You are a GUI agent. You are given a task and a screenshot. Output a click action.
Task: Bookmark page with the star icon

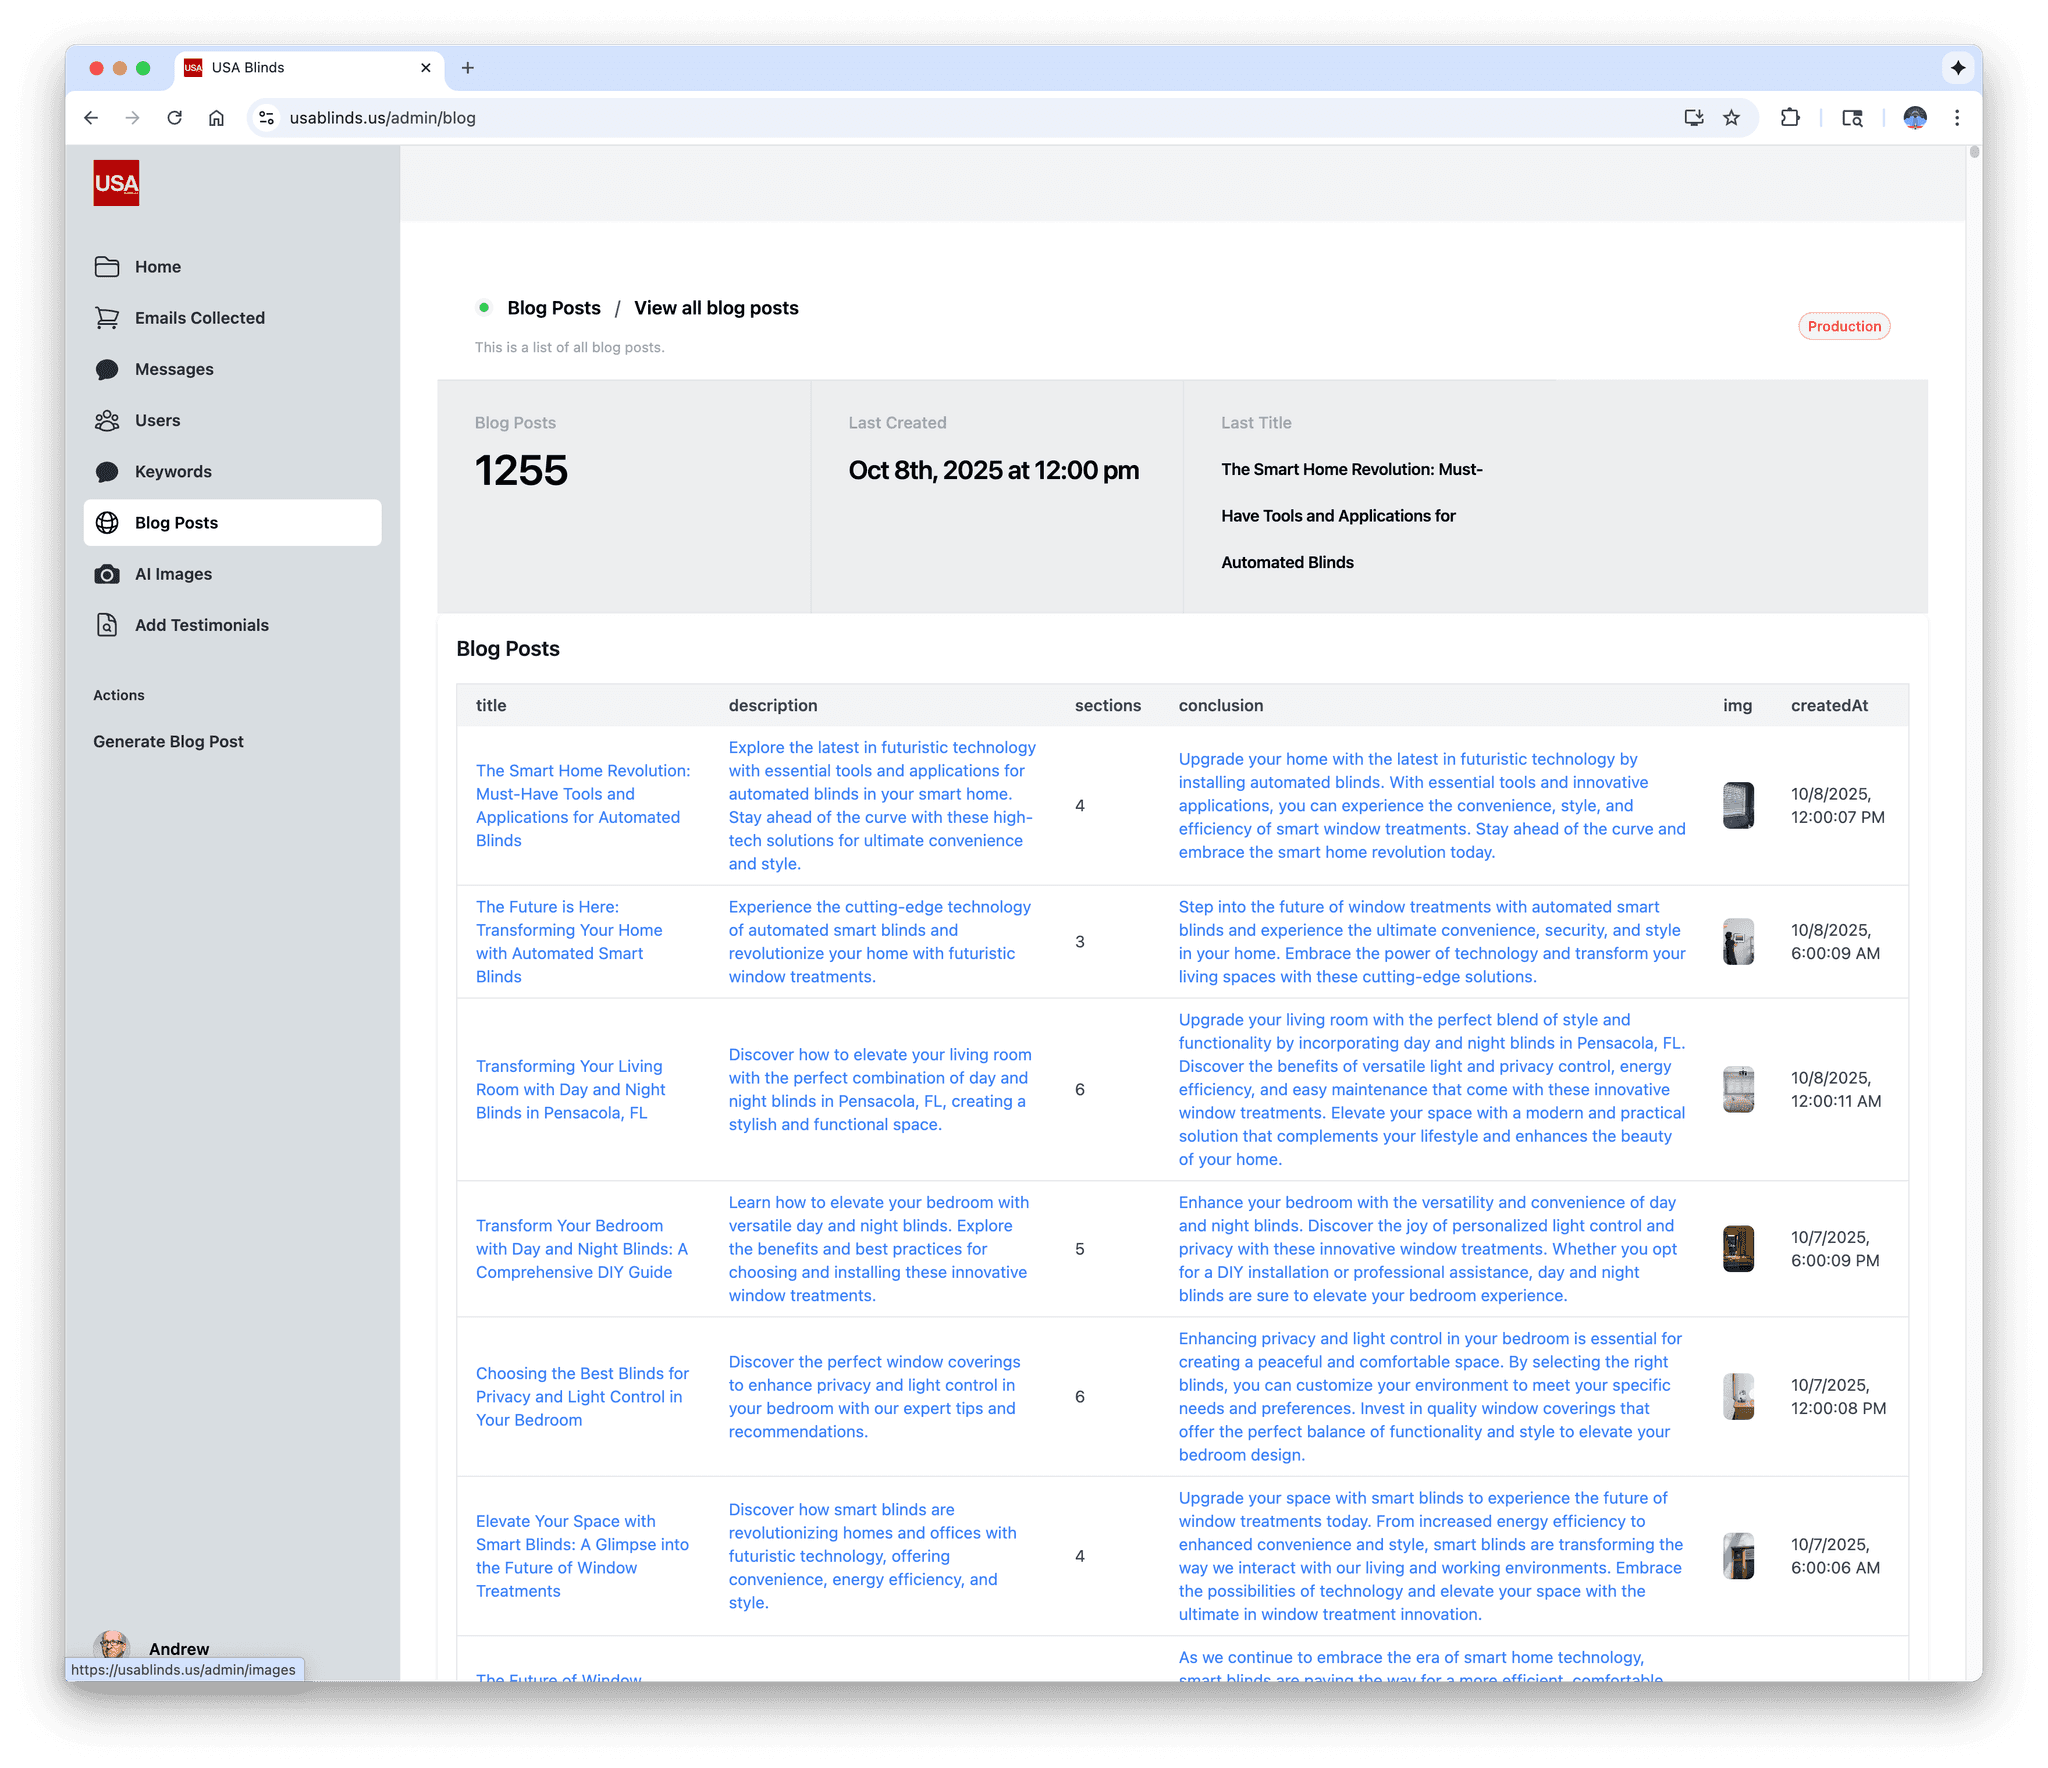coord(1732,118)
